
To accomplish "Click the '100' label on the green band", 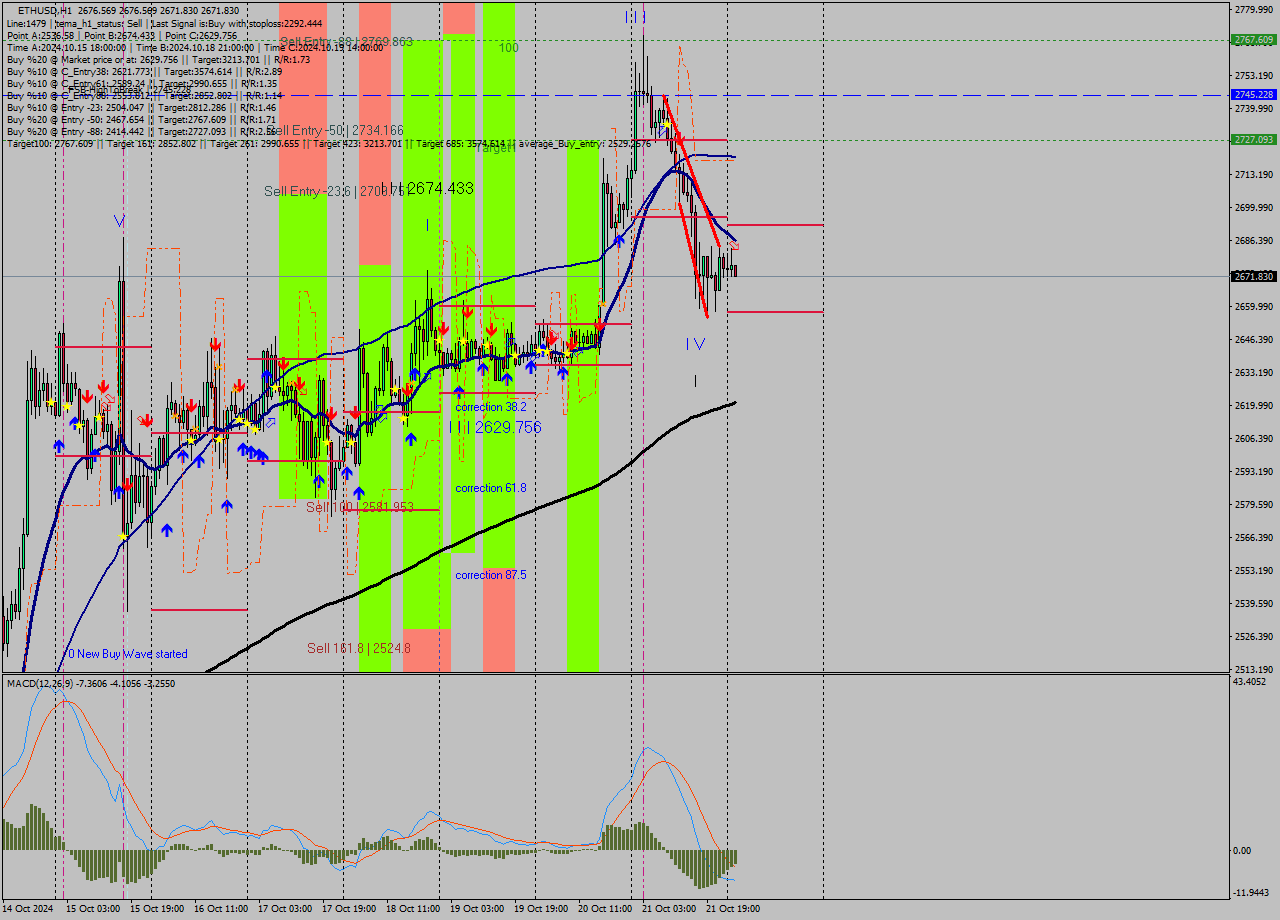I will click(x=509, y=47).
